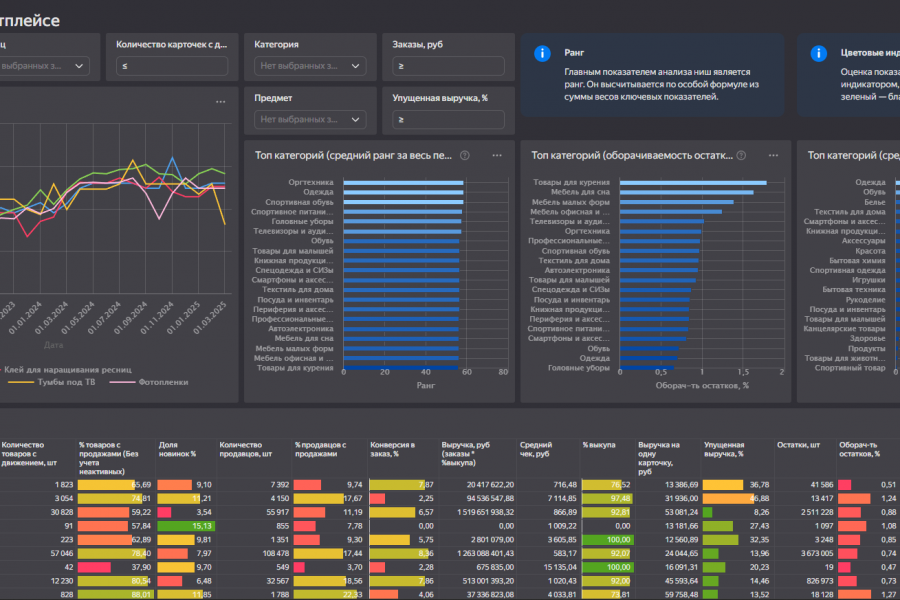Toggle Фотопленки legend series

pos(149,382)
